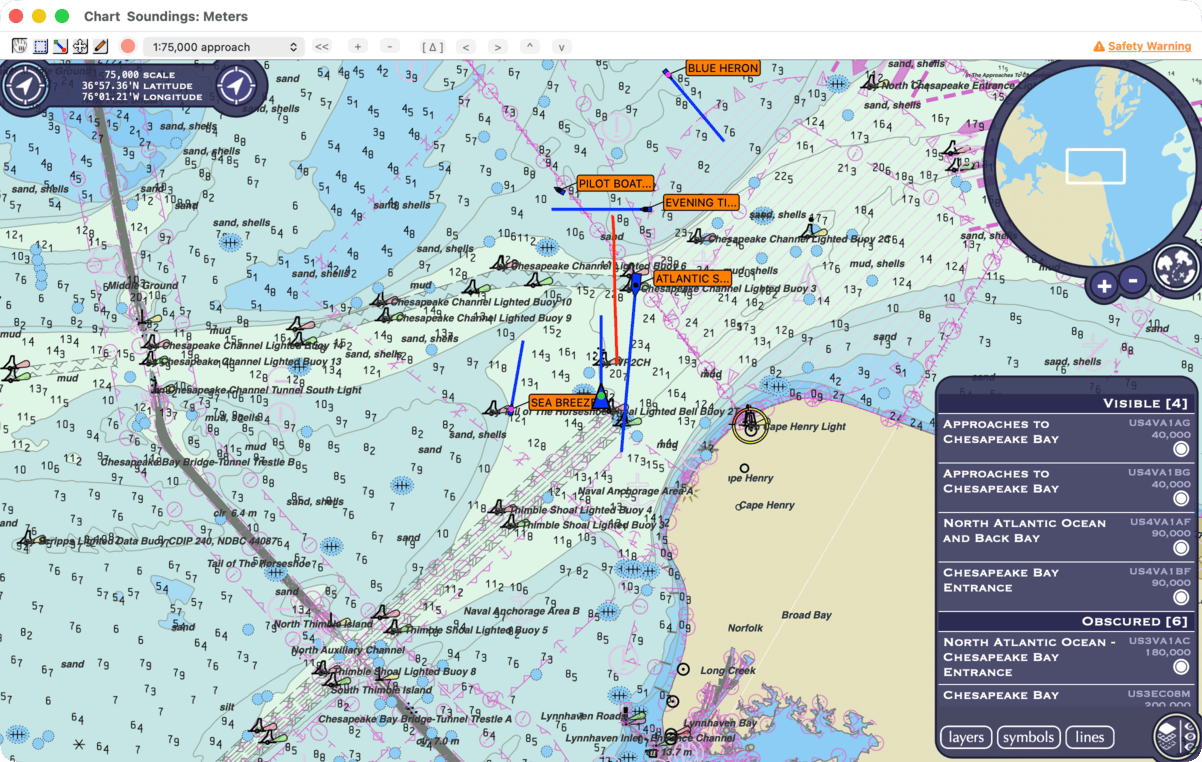Viewport: 1202px width, 762px height.
Task: Click the ATLANTIC S... vessel label
Action: 692,279
